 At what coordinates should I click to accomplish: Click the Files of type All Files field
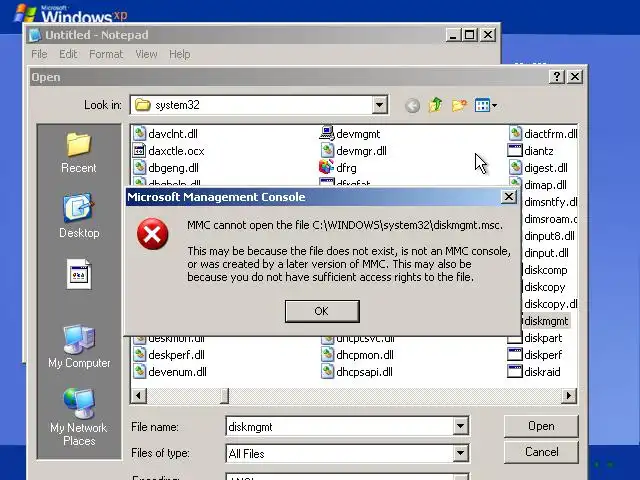(340, 453)
